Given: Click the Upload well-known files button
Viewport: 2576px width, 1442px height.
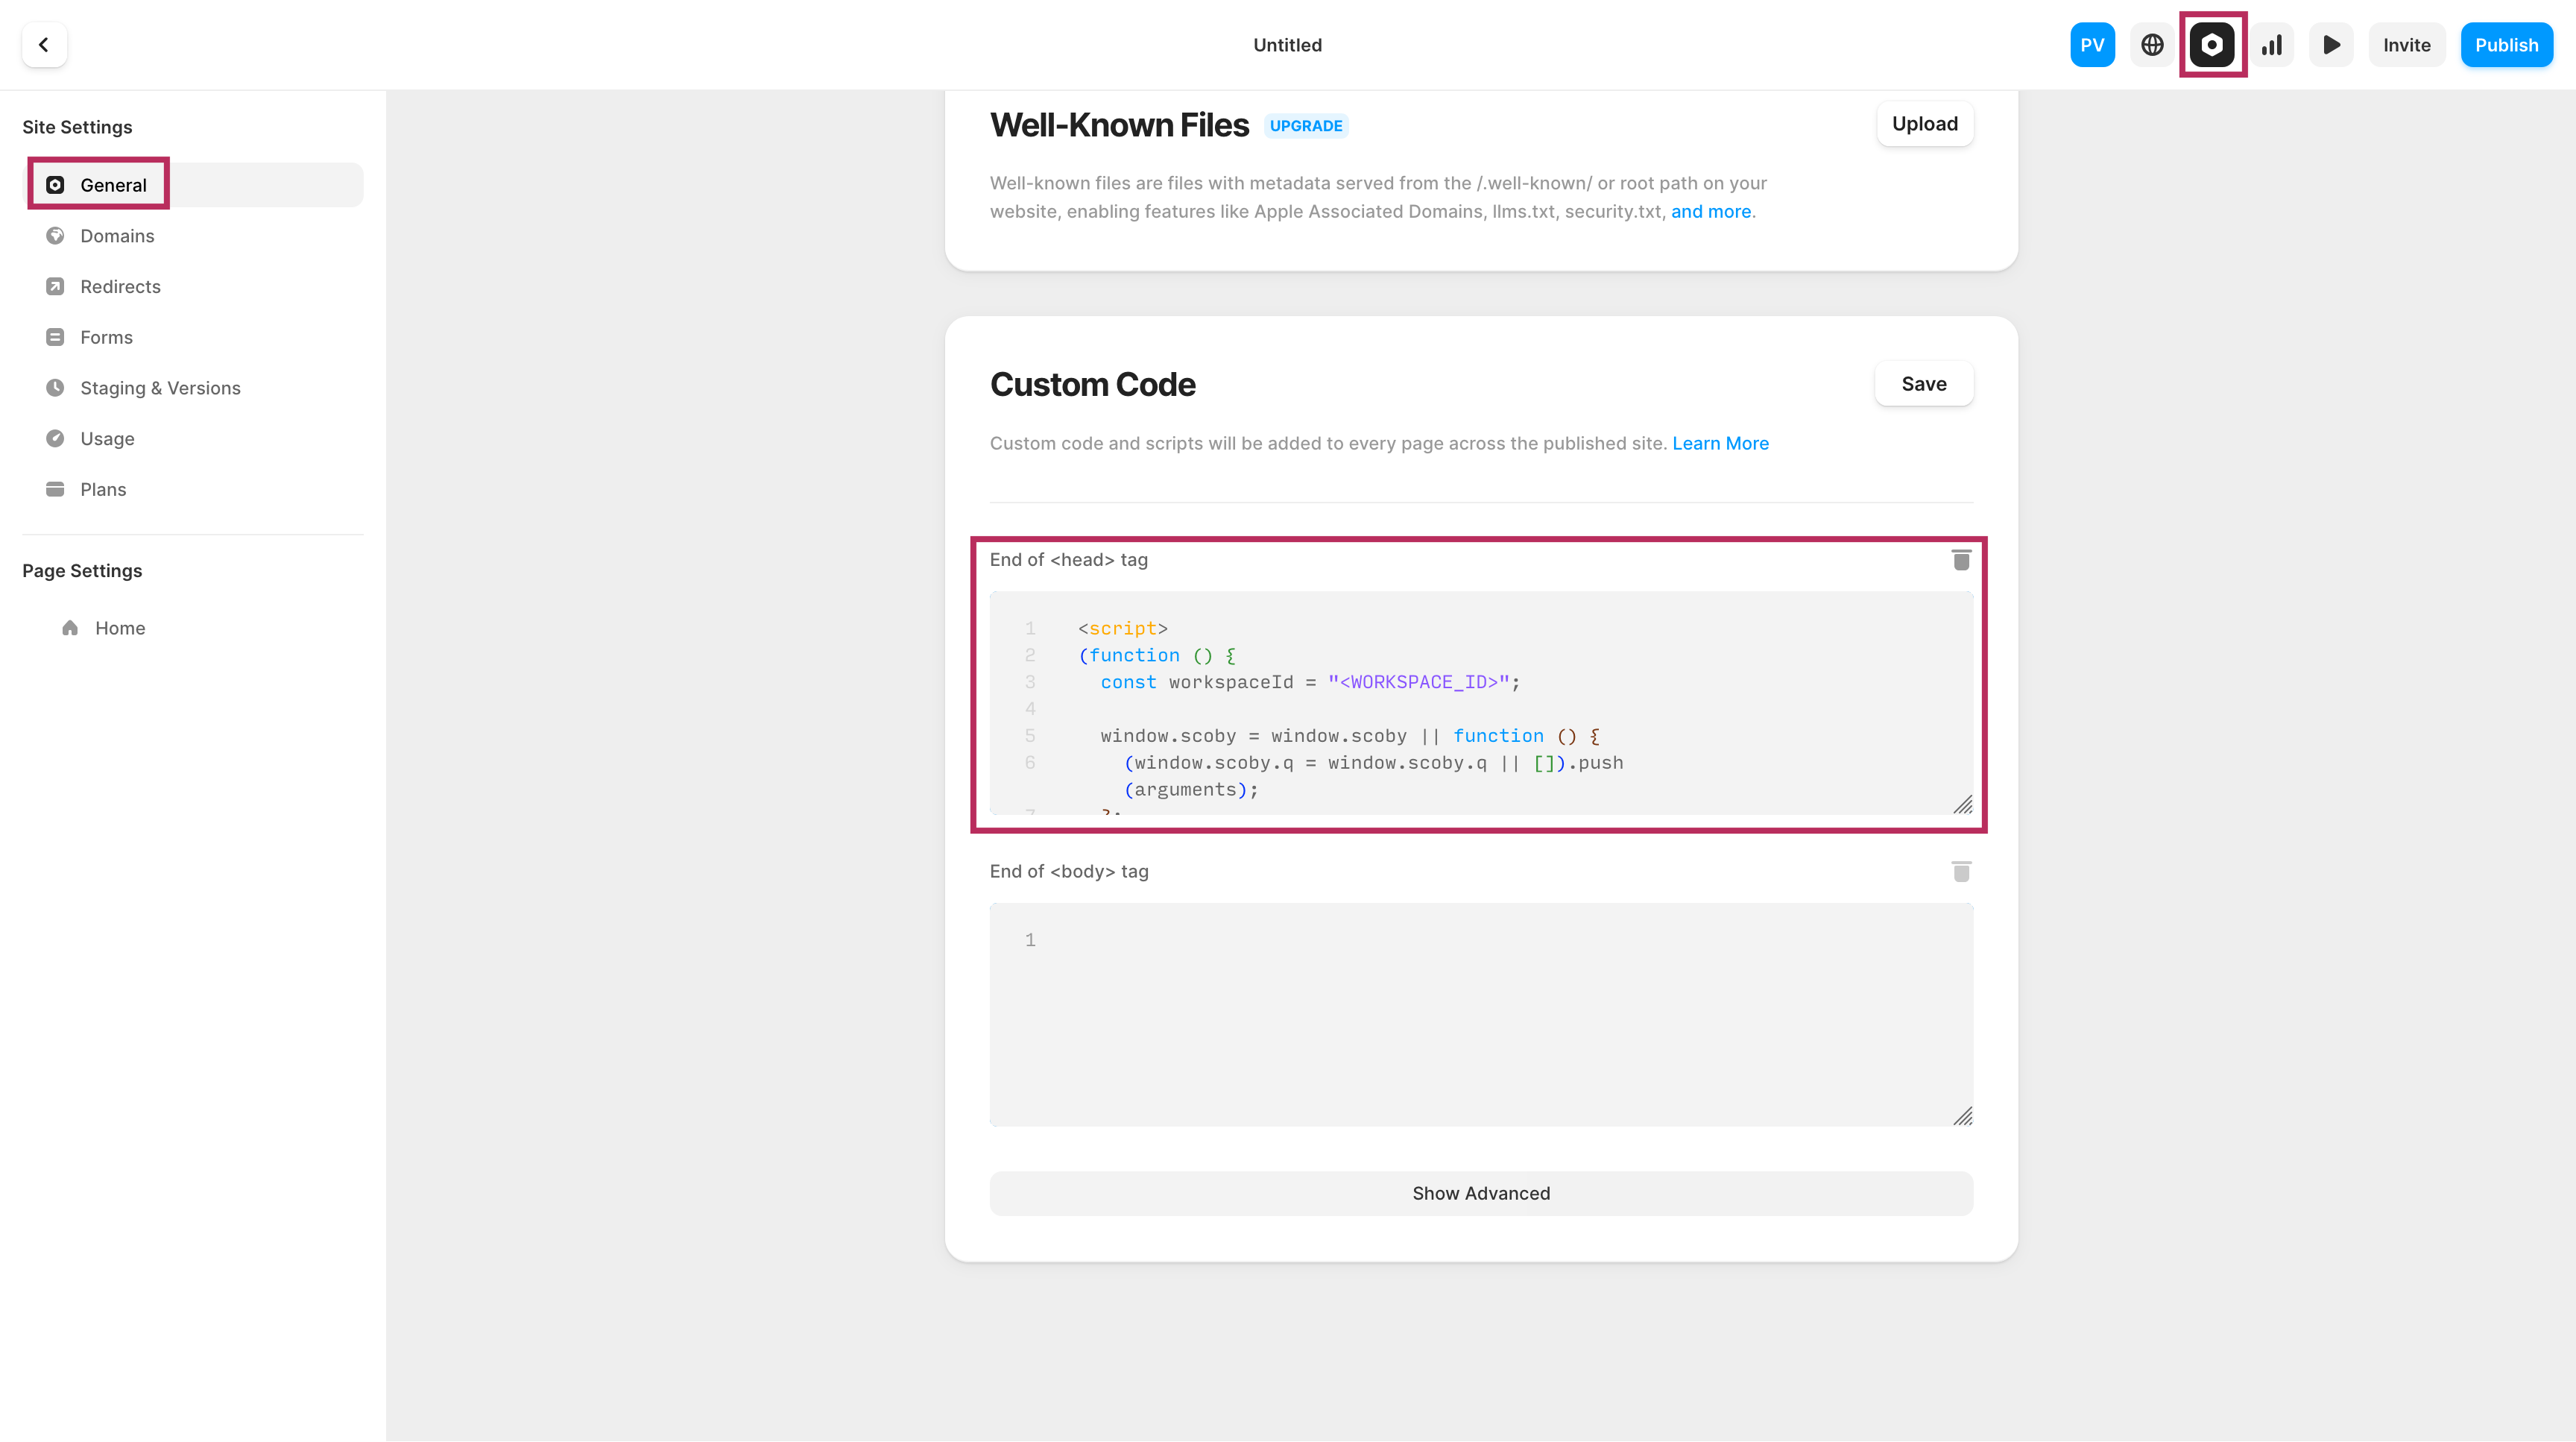Looking at the screenshot, I should click(x=1924, y=124).
